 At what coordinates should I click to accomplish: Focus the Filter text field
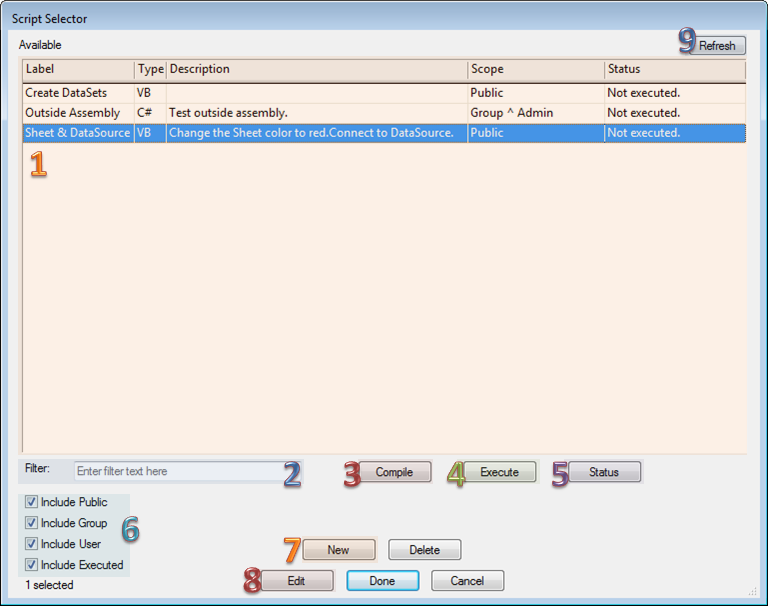click(175, 471)
